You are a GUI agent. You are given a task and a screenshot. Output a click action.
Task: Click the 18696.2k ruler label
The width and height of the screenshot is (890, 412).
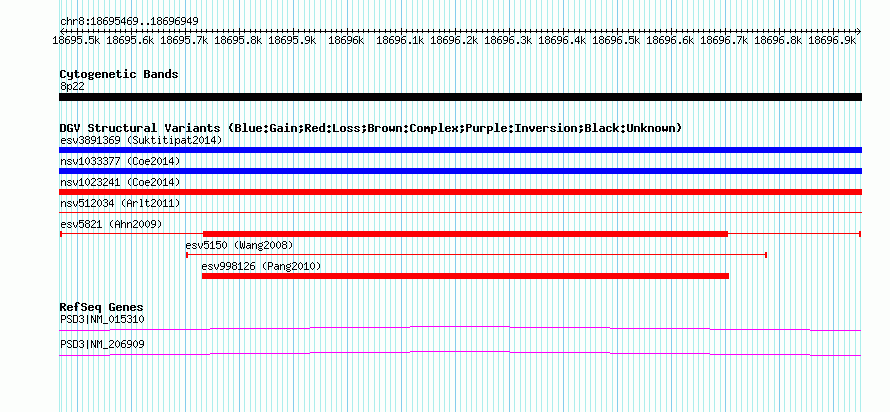coord(454,41)
